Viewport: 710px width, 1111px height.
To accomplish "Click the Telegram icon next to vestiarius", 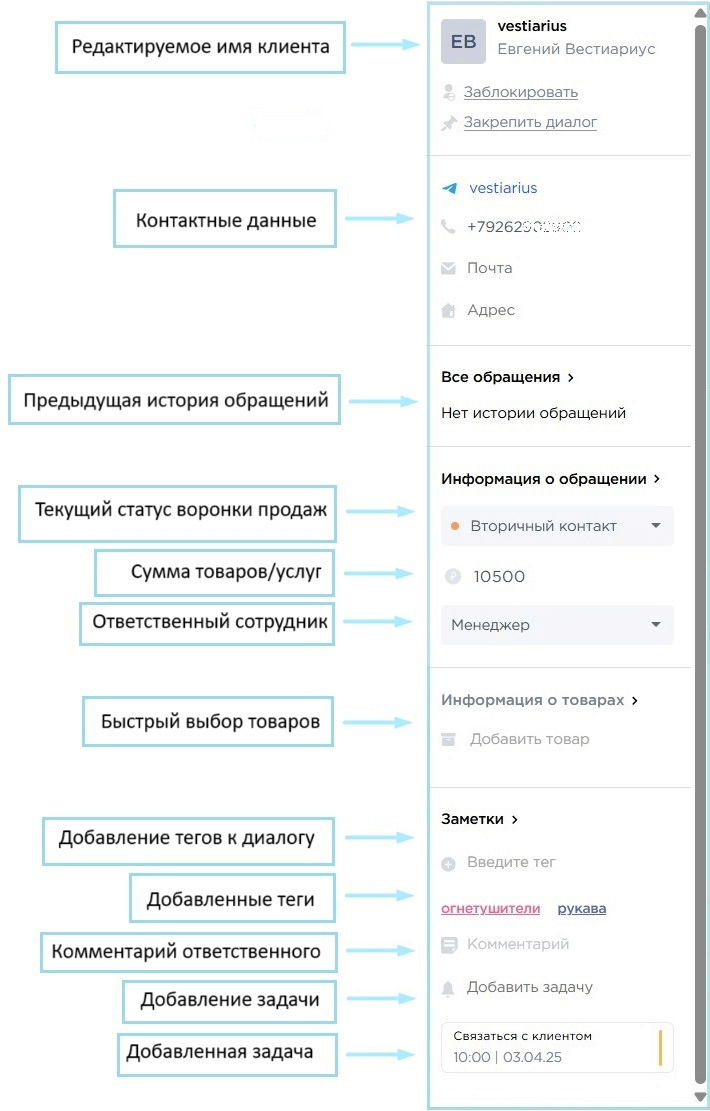I will [449, 188].
